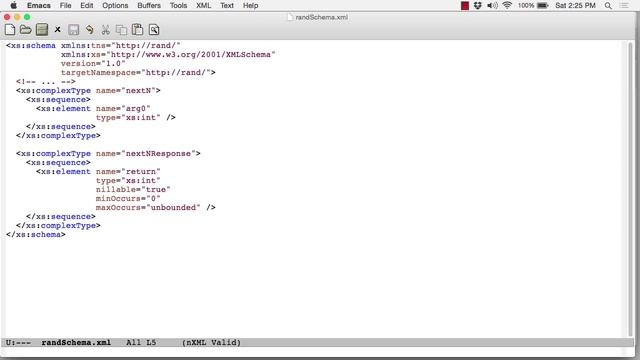Open the Edit menu
This screenshot has width=640, height=360.
87,5
